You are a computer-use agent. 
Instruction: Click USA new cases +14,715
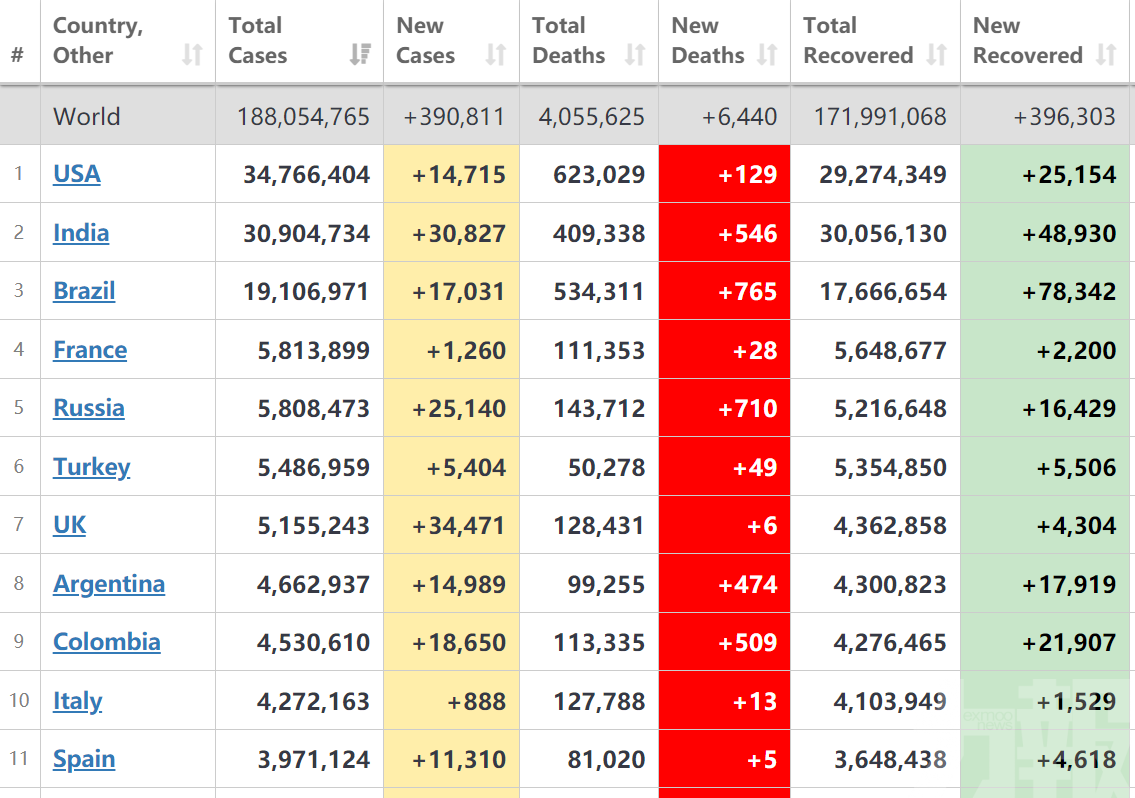tap(458, 175)
